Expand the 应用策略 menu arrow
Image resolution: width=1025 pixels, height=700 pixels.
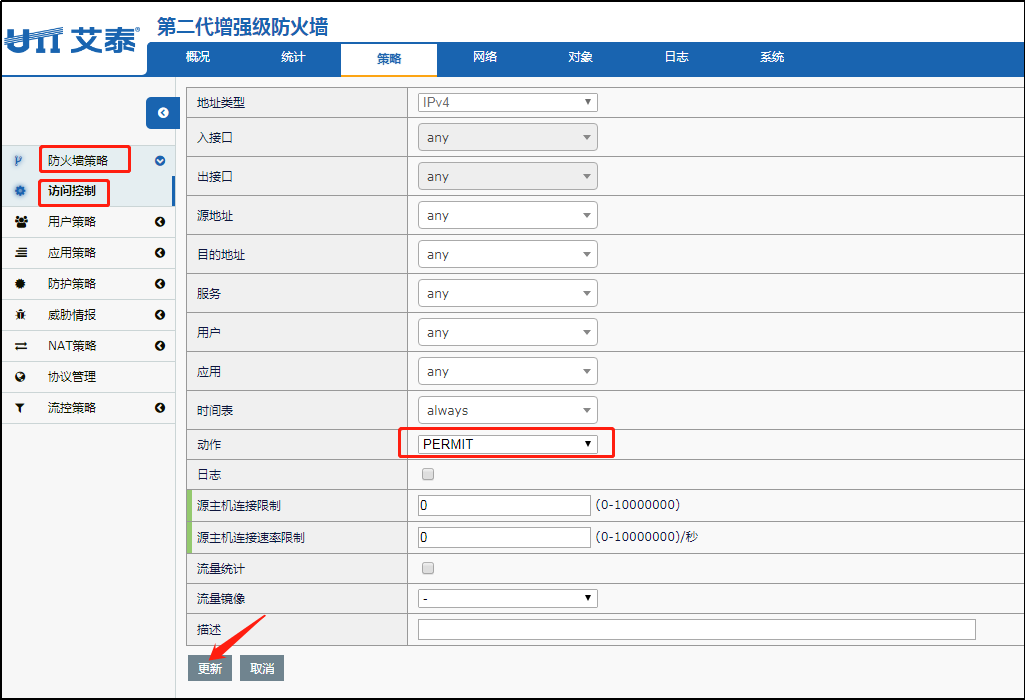(x=160, y=252)
